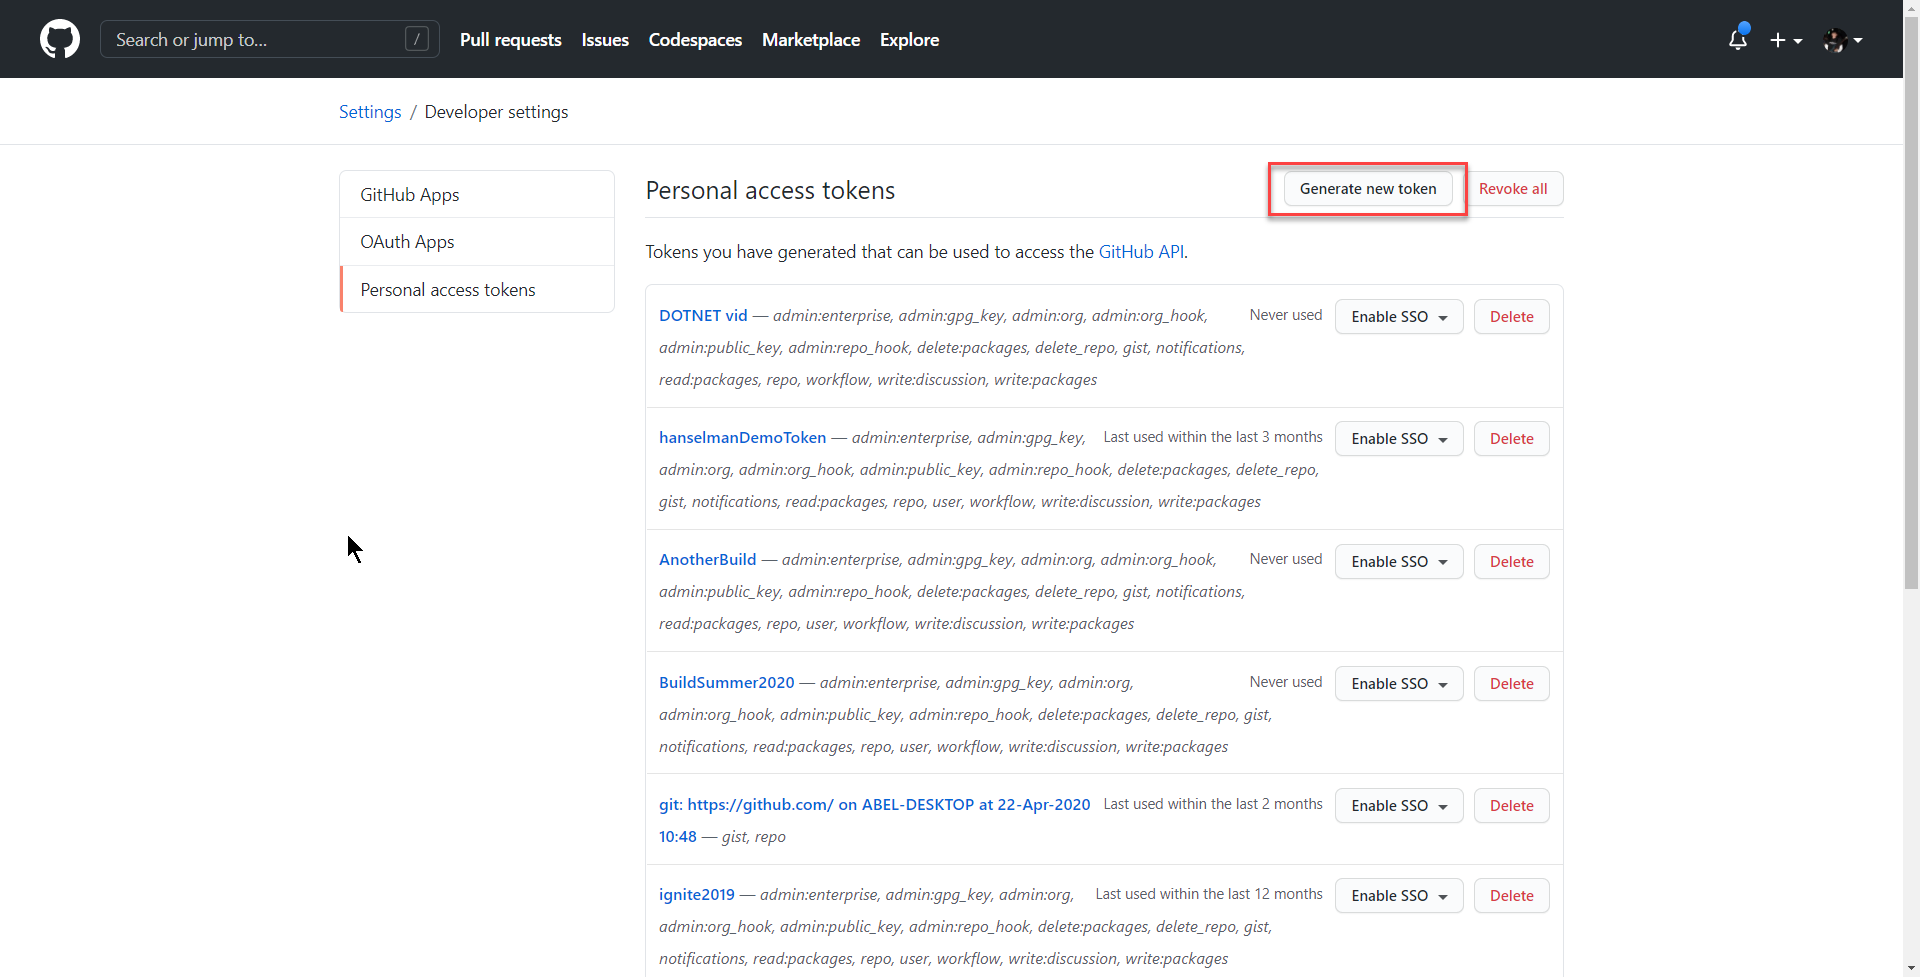1920x977 pixels.
Task: Open the notifications bell
Action: tap(1737, 40)
